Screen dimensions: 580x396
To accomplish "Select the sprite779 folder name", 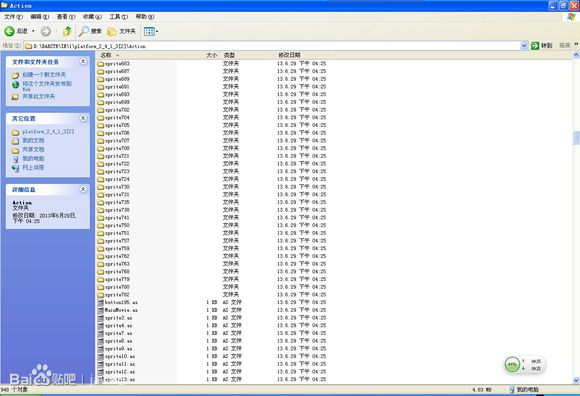I will 117,279.
